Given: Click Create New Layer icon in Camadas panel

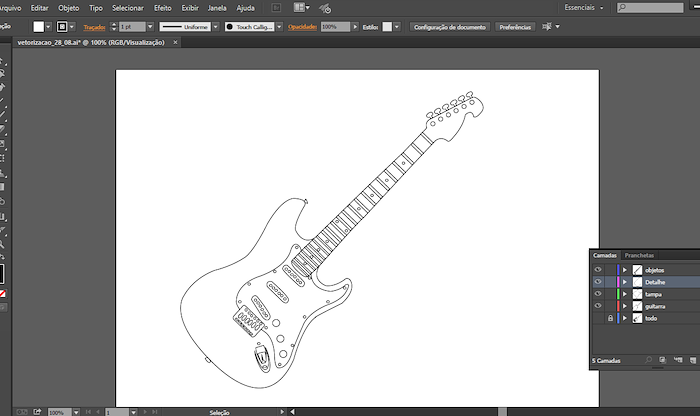Looking at the screenshot, I should 693,360.
